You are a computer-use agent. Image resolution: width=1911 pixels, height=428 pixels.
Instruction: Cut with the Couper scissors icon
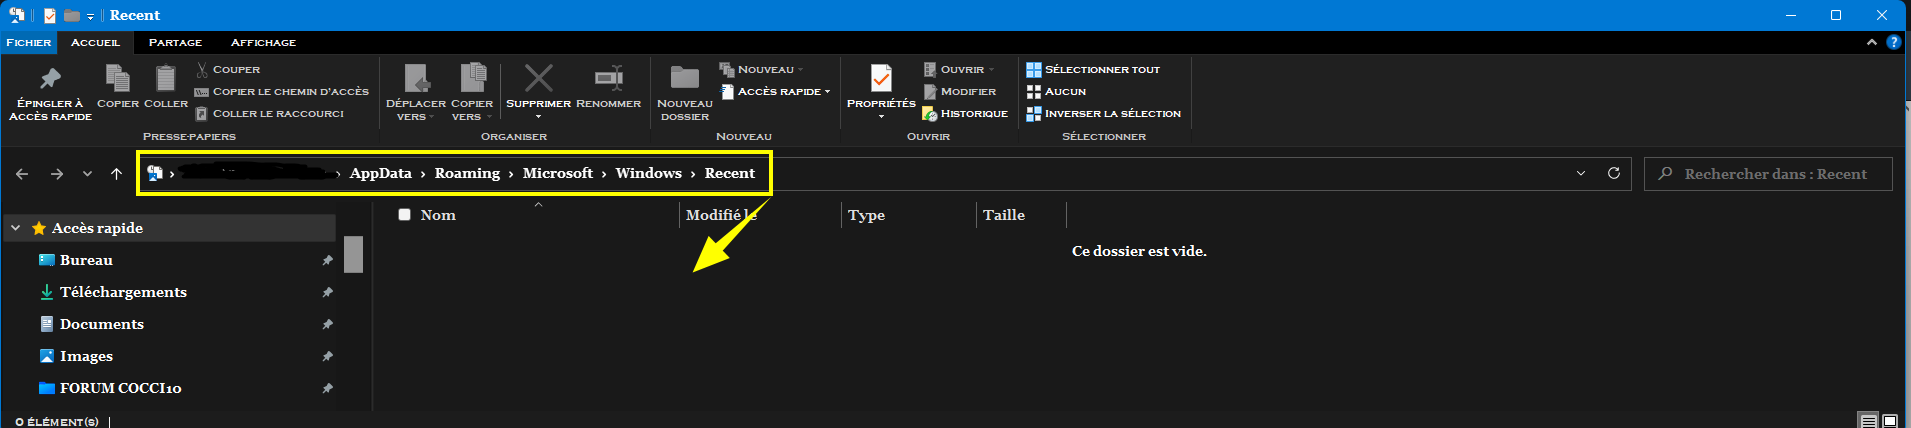pyautogui.click(x=202, y=69)
